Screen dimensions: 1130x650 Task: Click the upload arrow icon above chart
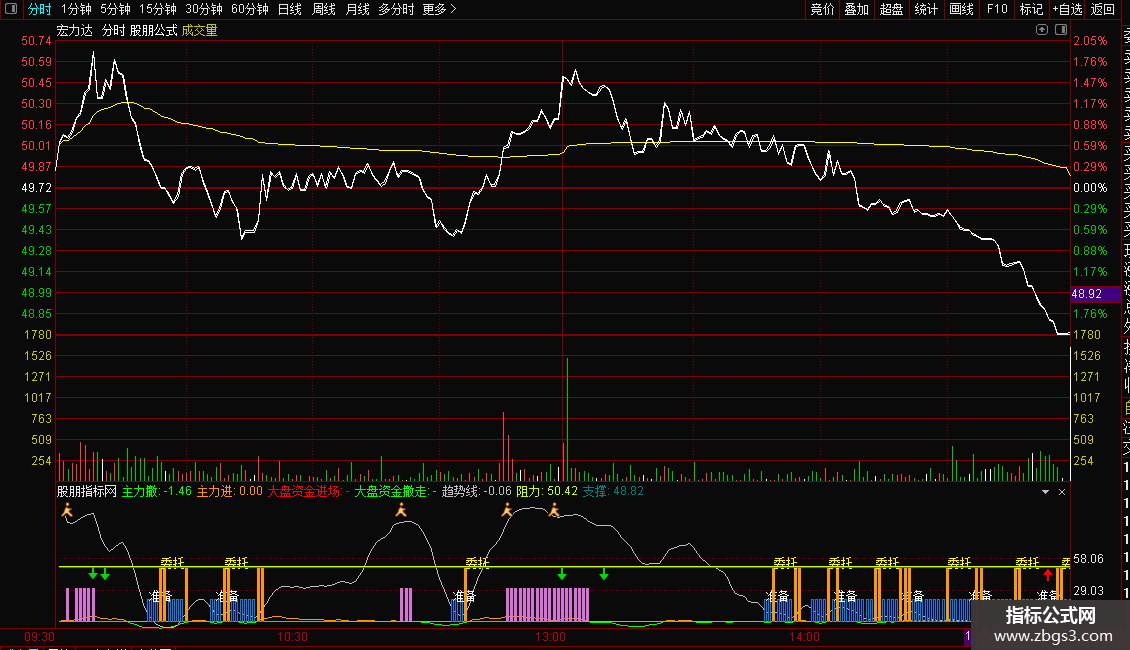1043,30
